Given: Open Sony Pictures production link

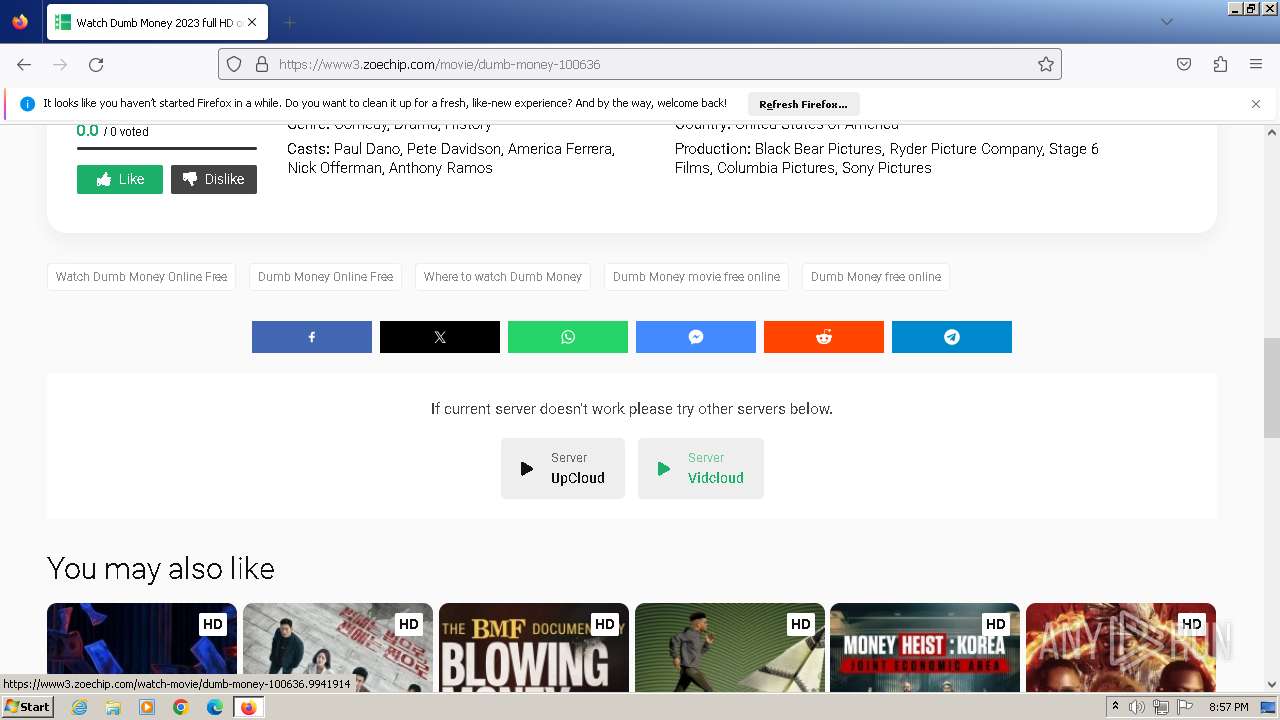Looking at the screenshot, I should 887,168.
